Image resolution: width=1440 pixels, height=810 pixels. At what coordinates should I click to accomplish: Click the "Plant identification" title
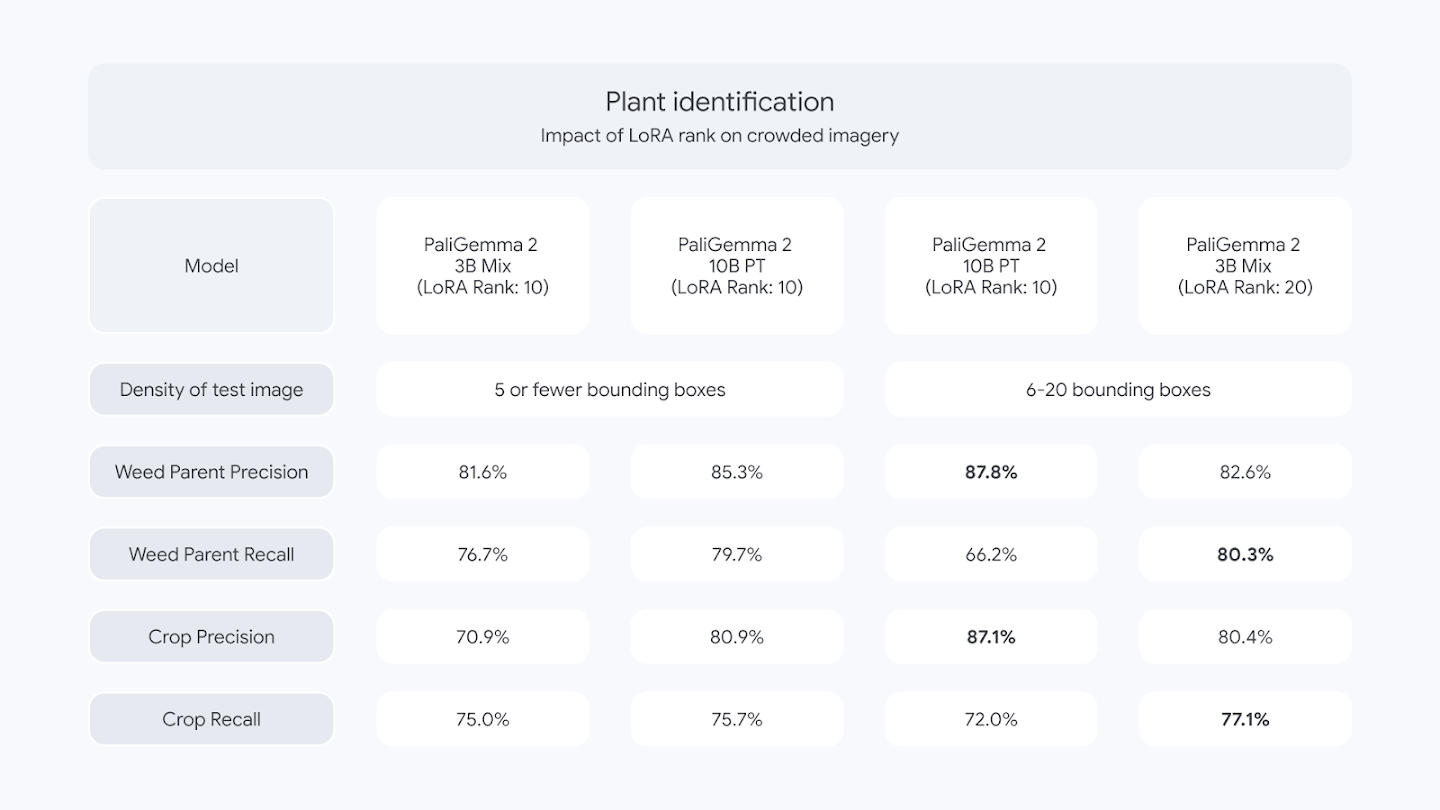[x=720, y=101]
